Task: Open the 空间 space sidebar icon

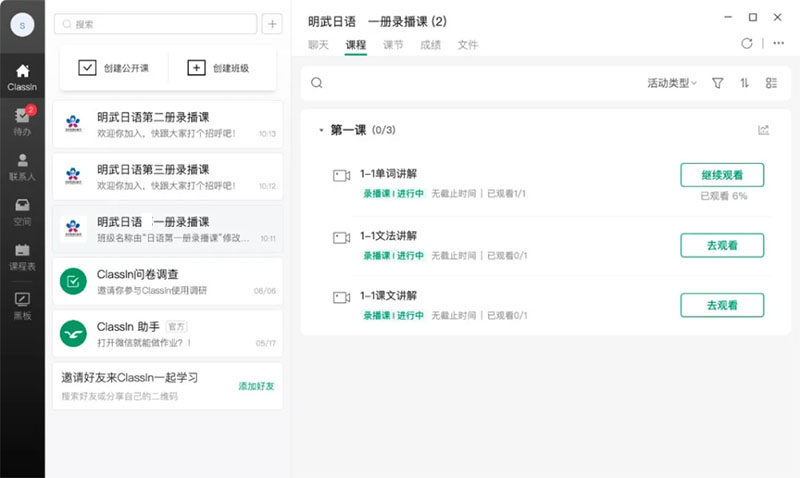Action: click(22, 211)
